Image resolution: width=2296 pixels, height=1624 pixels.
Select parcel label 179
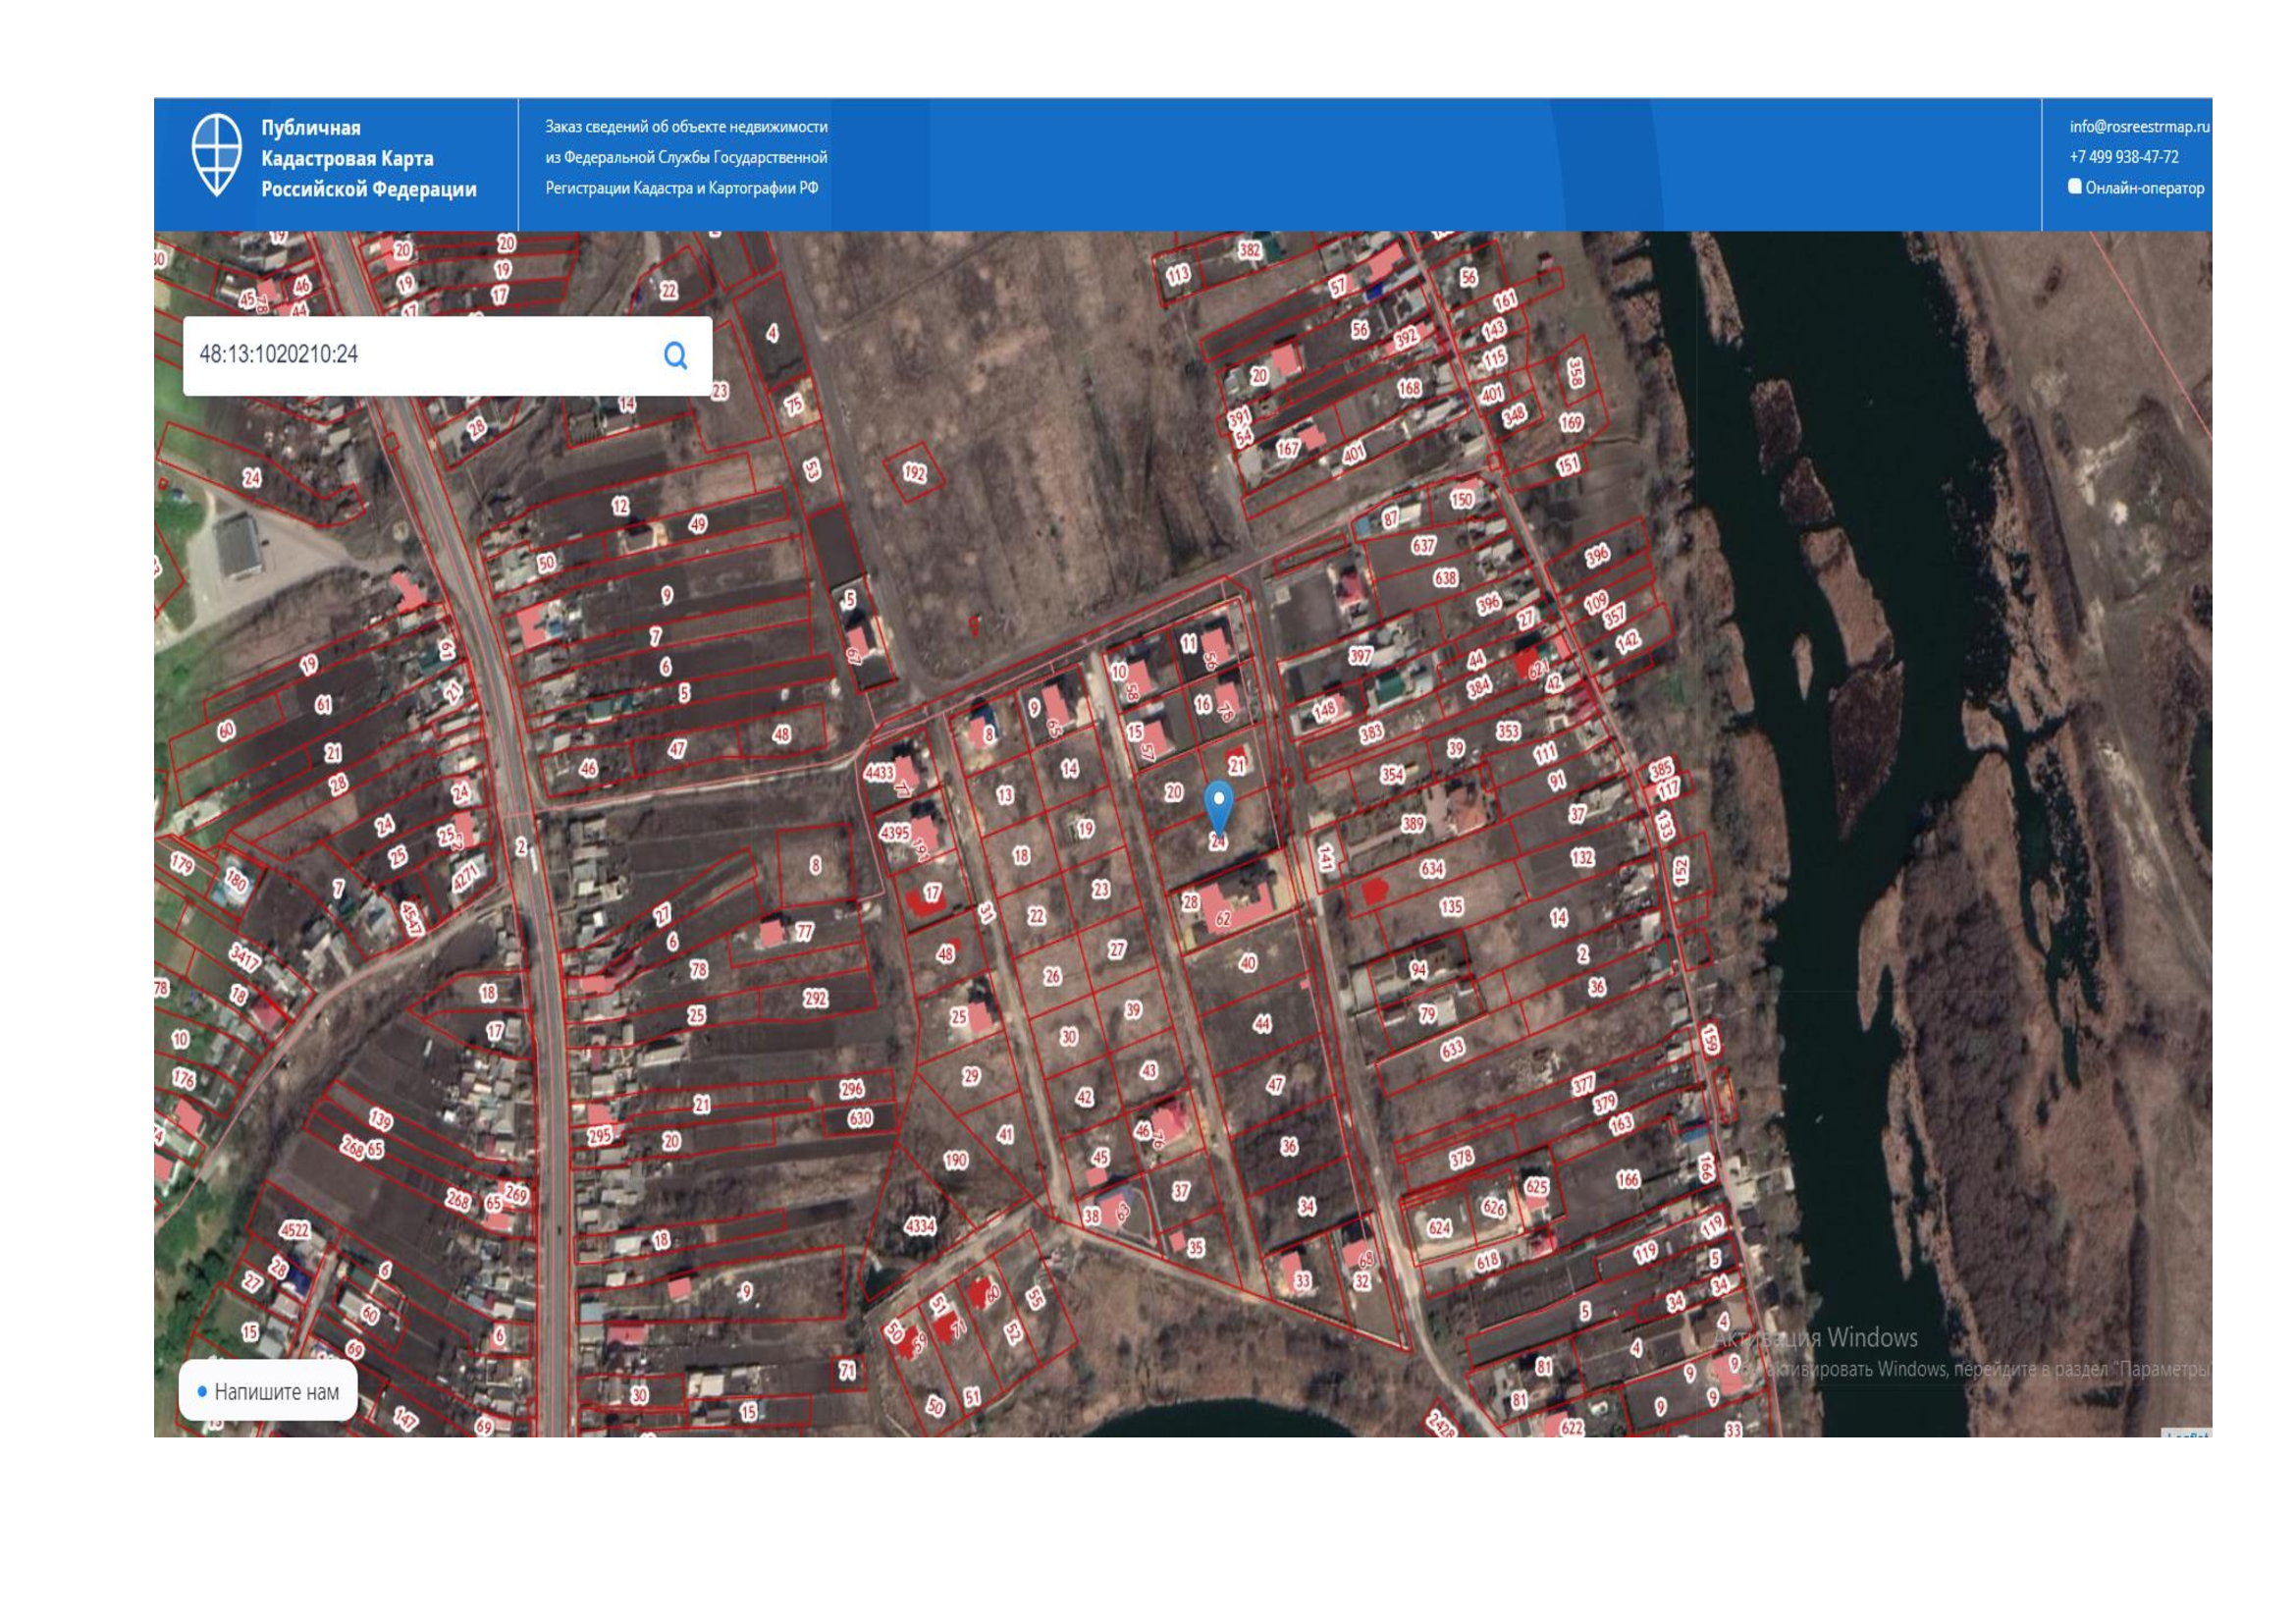coord(182,863)
